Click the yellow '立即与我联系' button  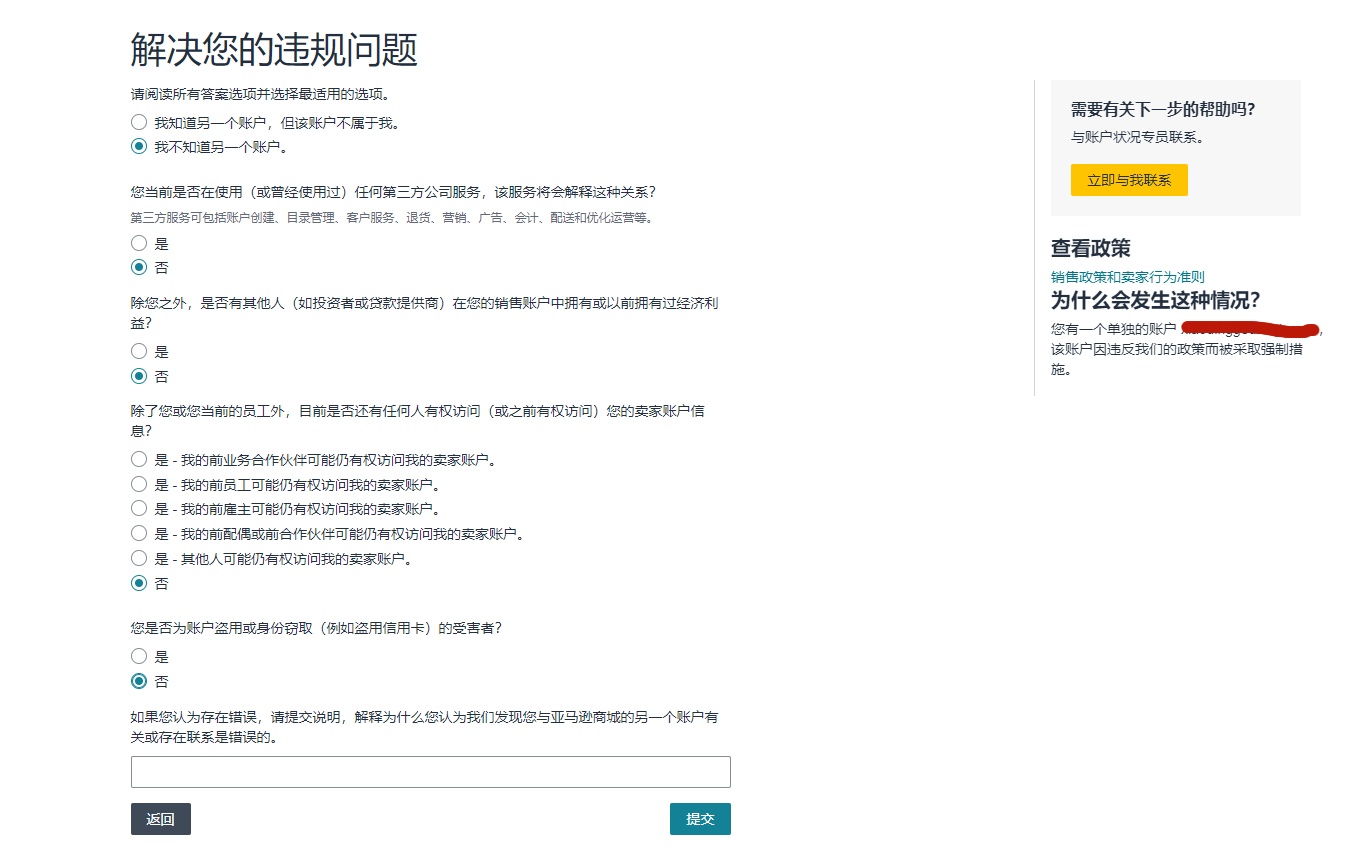(x=1128, y=180)
